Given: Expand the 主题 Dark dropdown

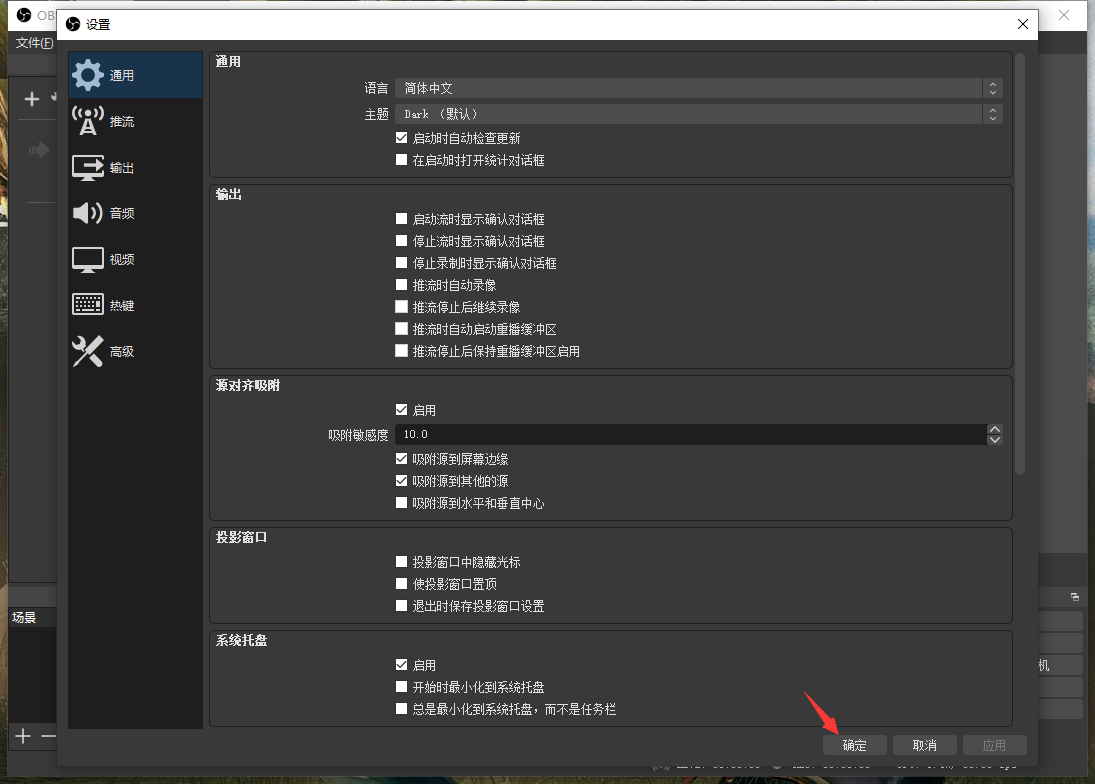Looking at the screenshot, I should [697, 114].
